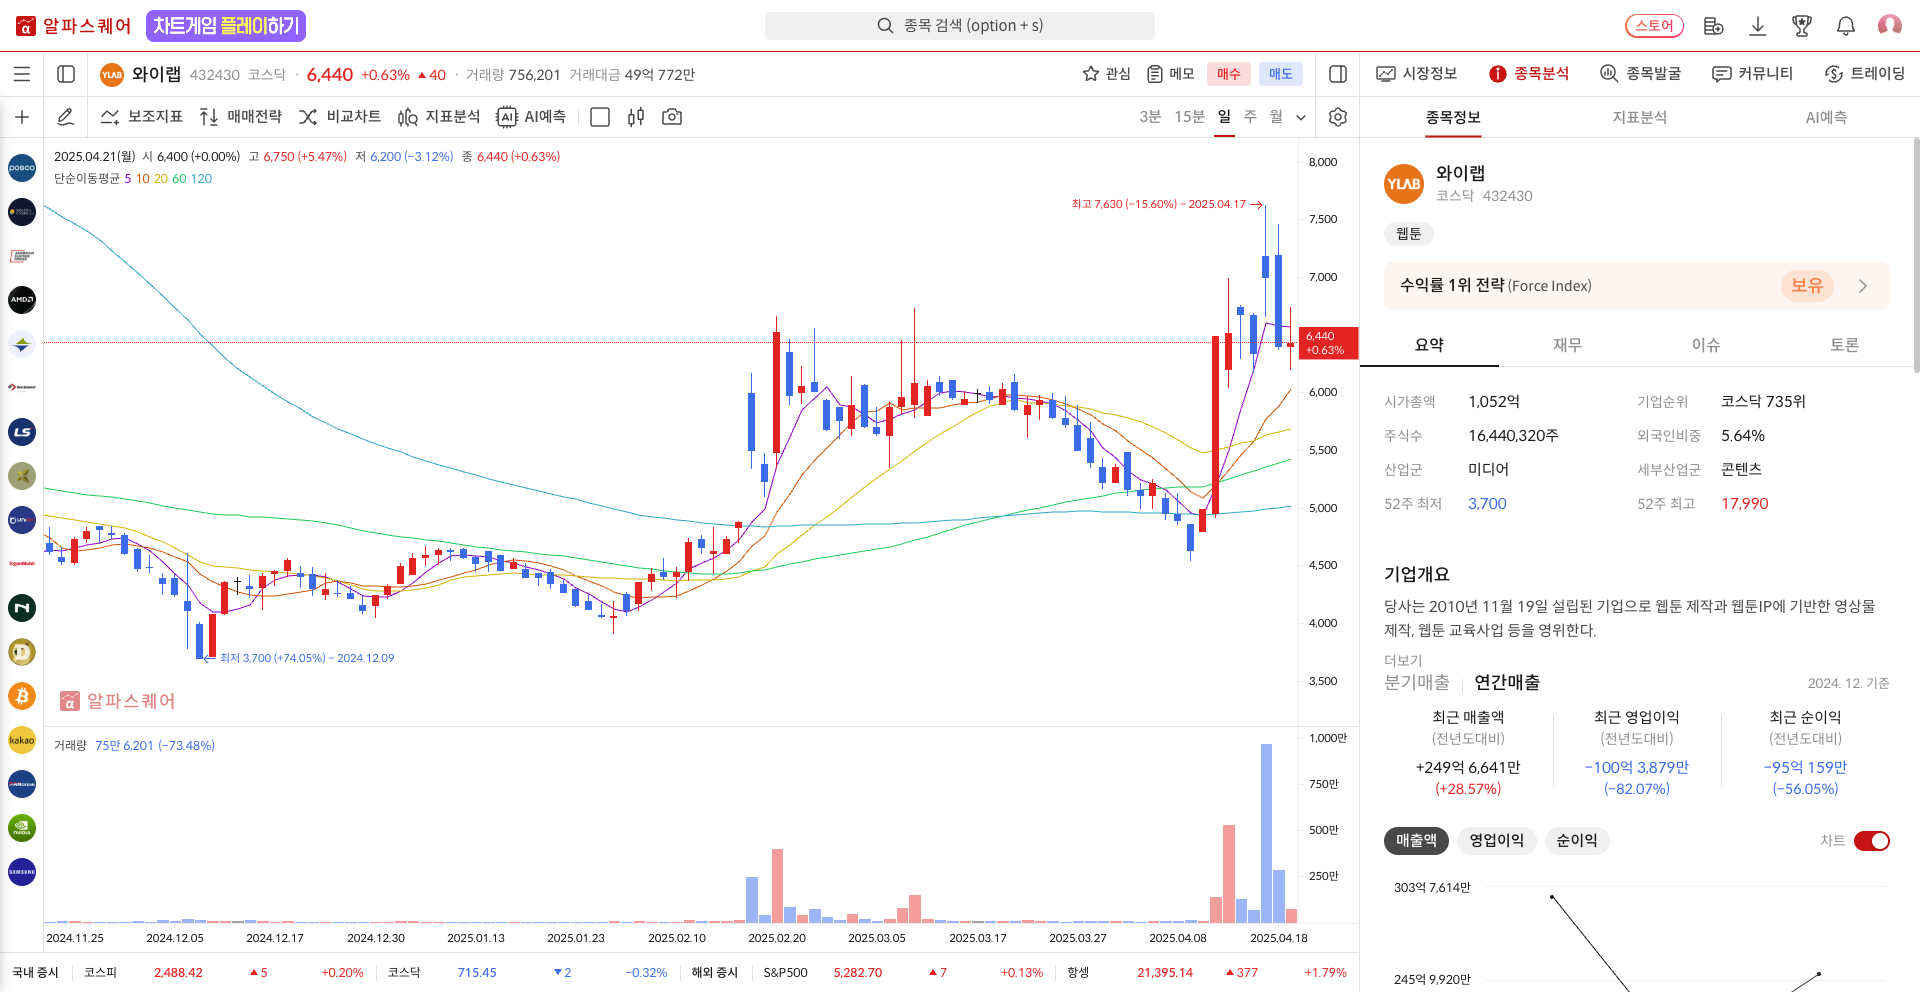The height and width of the screenshot is (992, 1920).
Task: Add a new chart with plus icon
Action: [22, 117]
